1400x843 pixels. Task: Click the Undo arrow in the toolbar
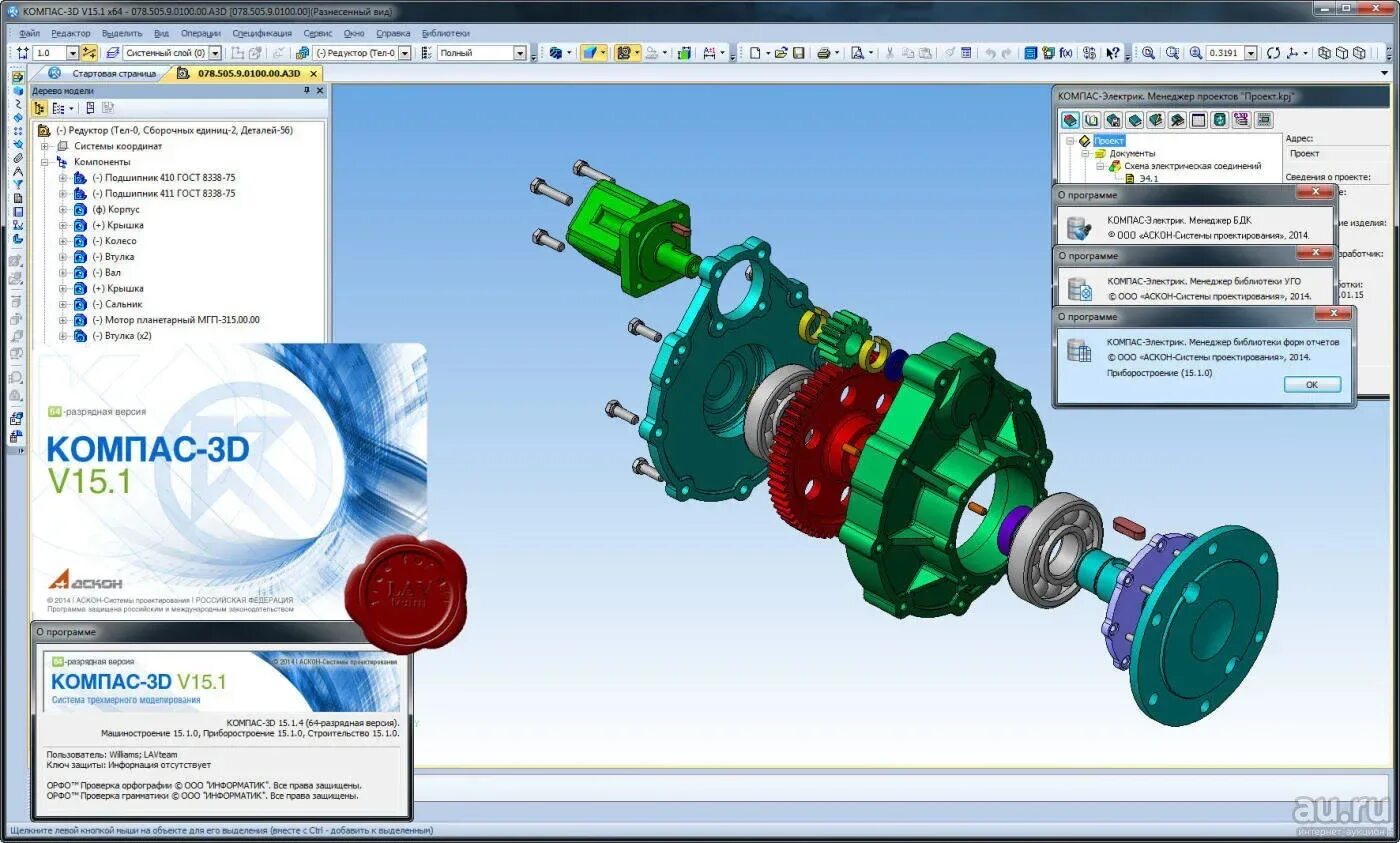[x=990, y=53]
